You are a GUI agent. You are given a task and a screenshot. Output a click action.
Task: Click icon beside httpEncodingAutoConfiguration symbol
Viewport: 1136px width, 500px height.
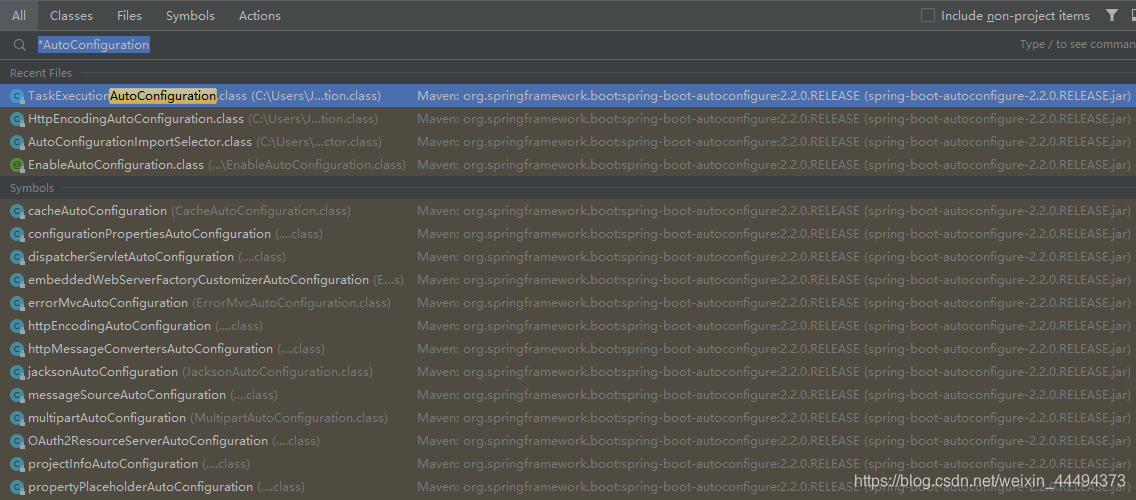click(x=17, y=326)
